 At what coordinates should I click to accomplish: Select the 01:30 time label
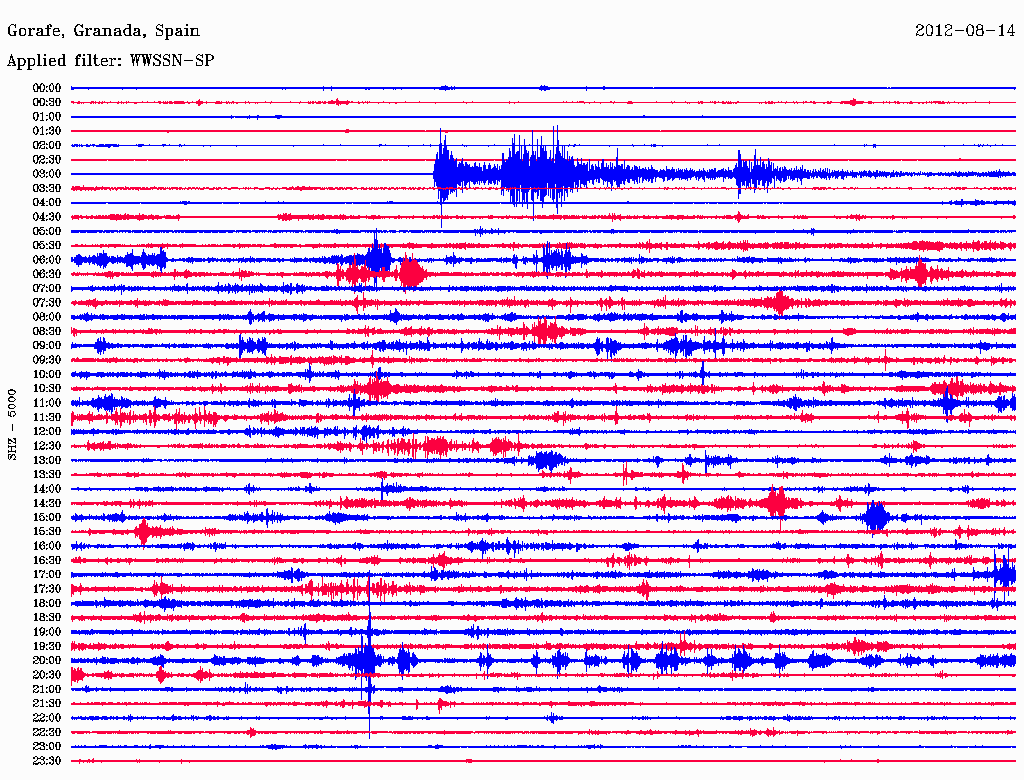[46, 131]
